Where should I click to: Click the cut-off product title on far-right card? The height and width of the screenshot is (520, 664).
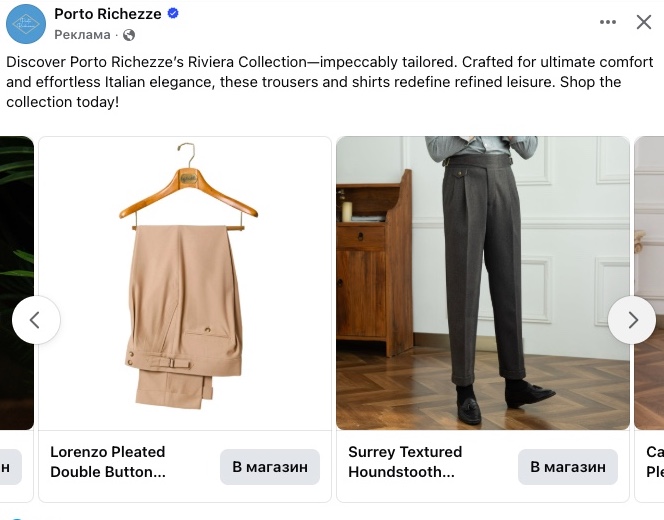pos(655,462)
